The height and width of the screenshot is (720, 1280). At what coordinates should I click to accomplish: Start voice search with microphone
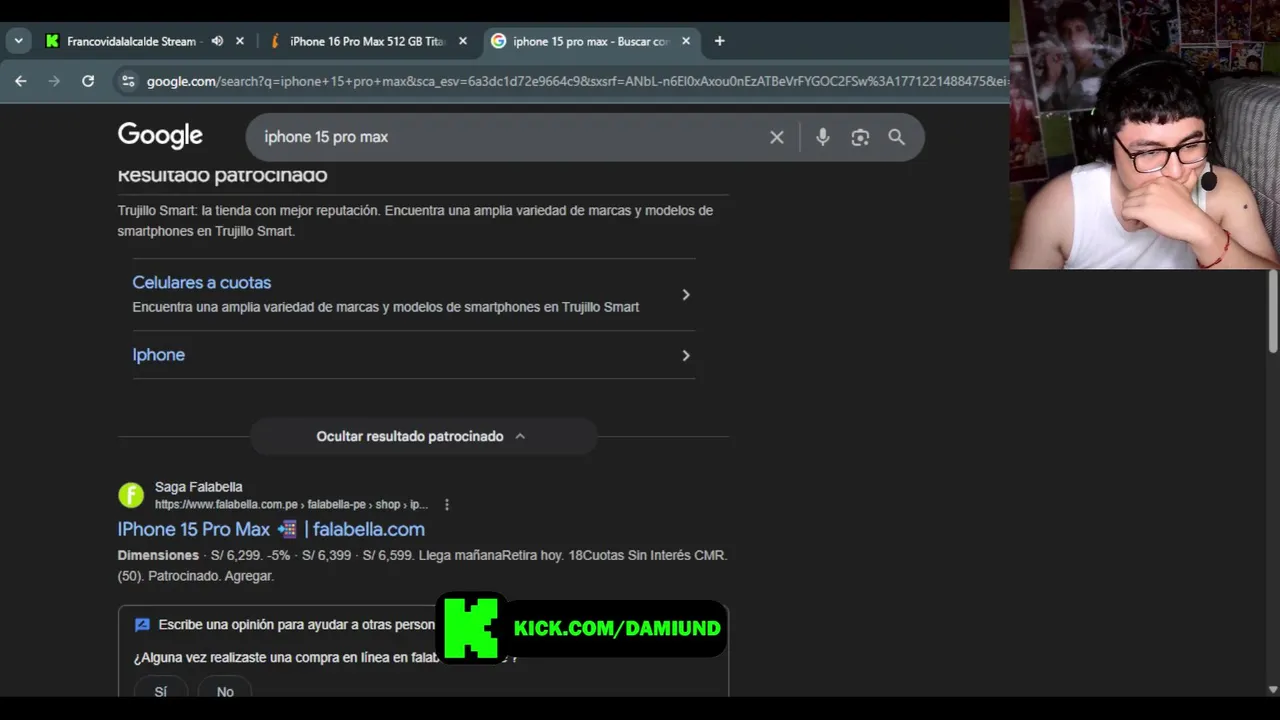click(822, 137)
